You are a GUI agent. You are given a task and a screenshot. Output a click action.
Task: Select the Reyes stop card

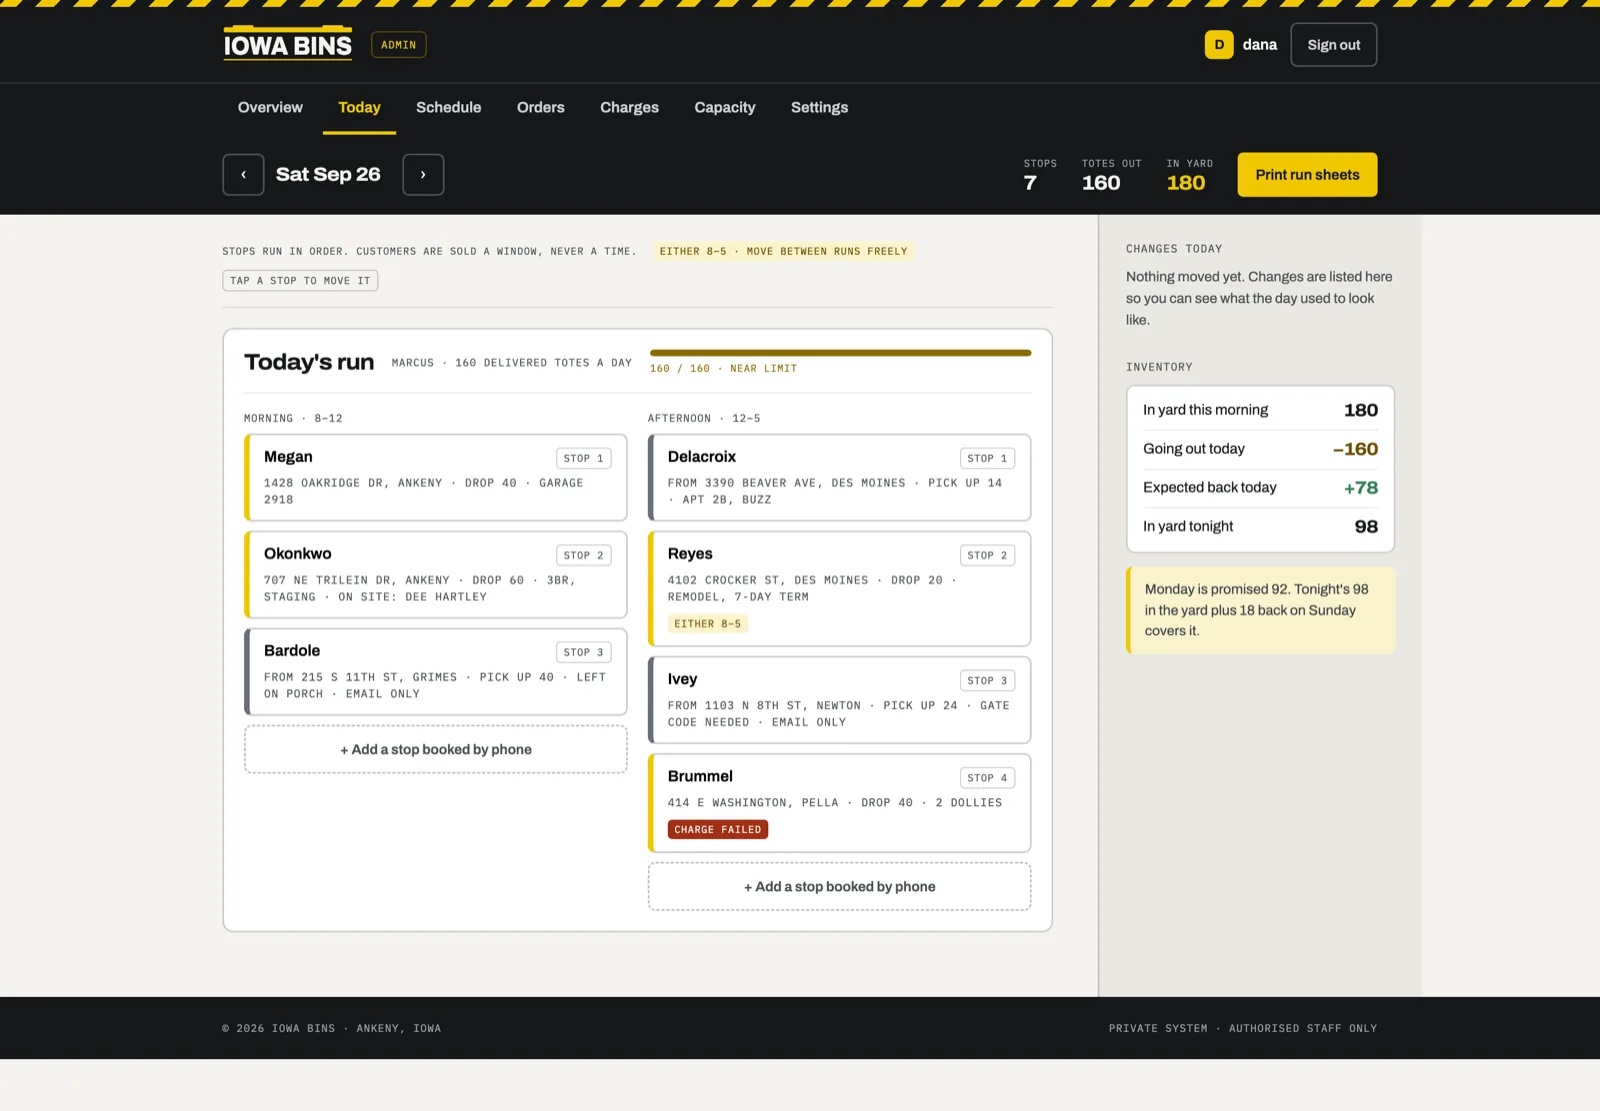(x=839, y=588)
